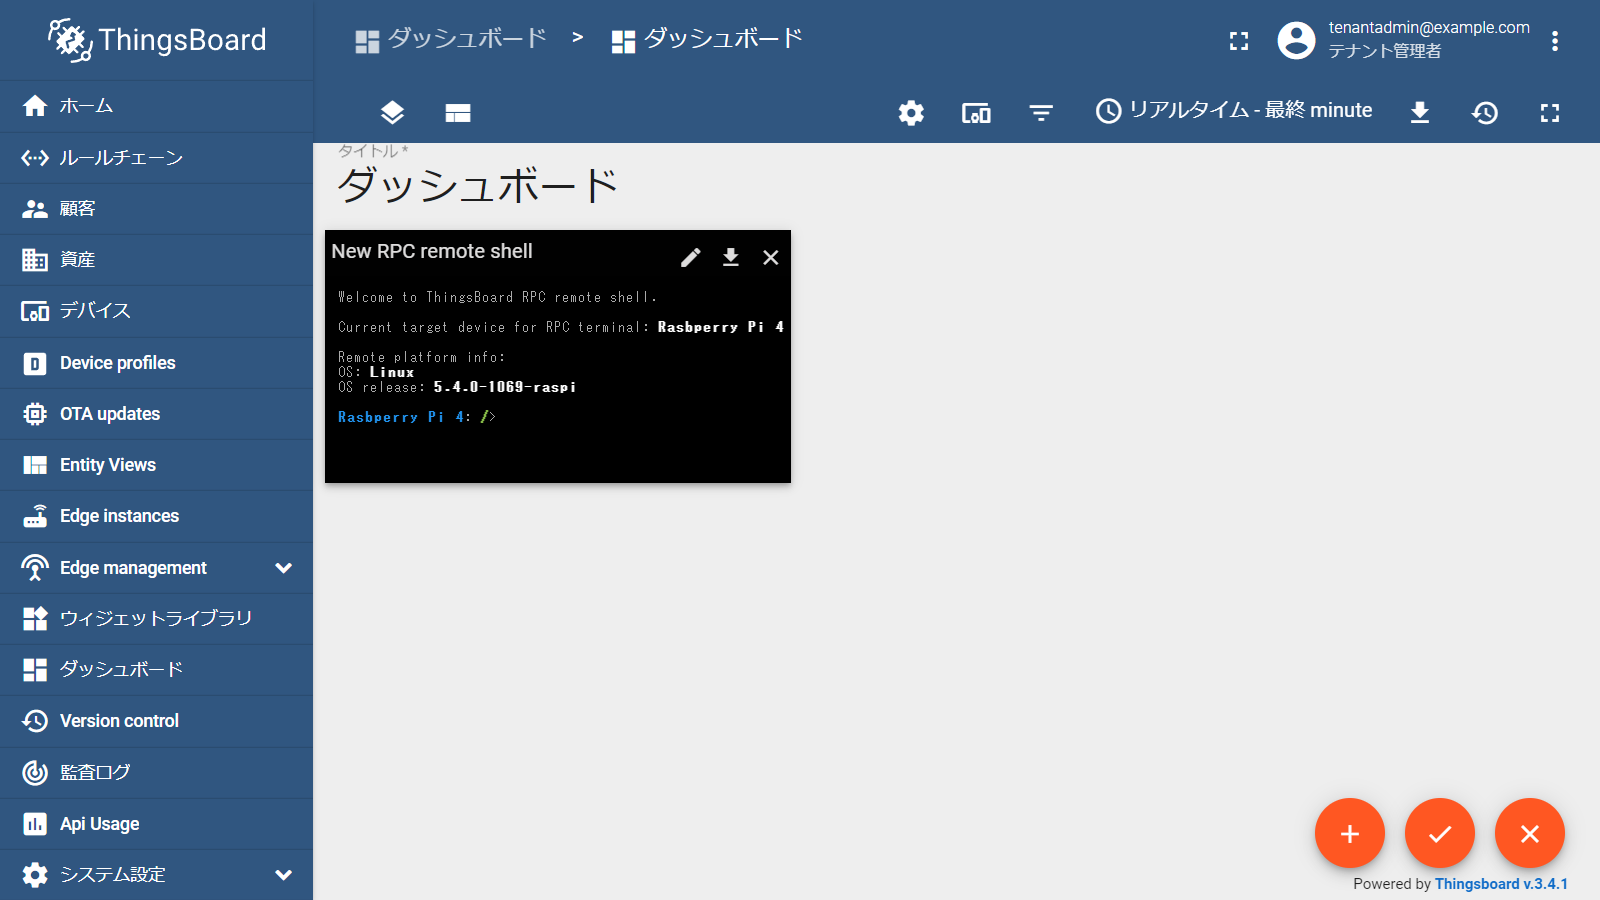Edit the RPC remote shell widget

[x=691, y=258]
